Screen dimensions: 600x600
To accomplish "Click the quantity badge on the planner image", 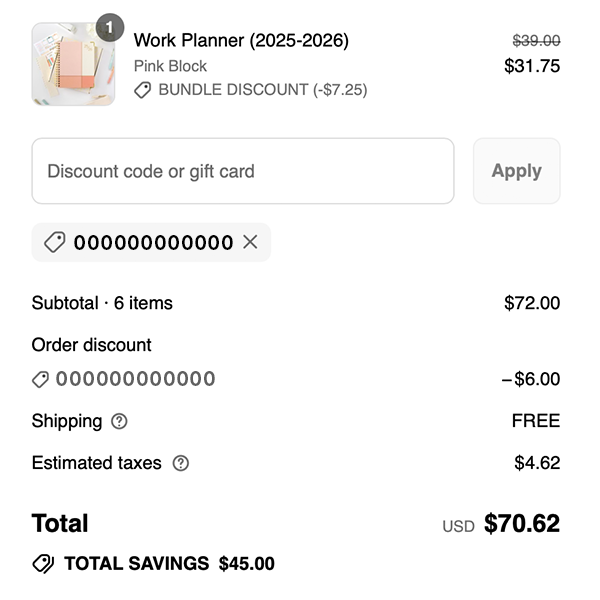I will click(x=109, y=27).
